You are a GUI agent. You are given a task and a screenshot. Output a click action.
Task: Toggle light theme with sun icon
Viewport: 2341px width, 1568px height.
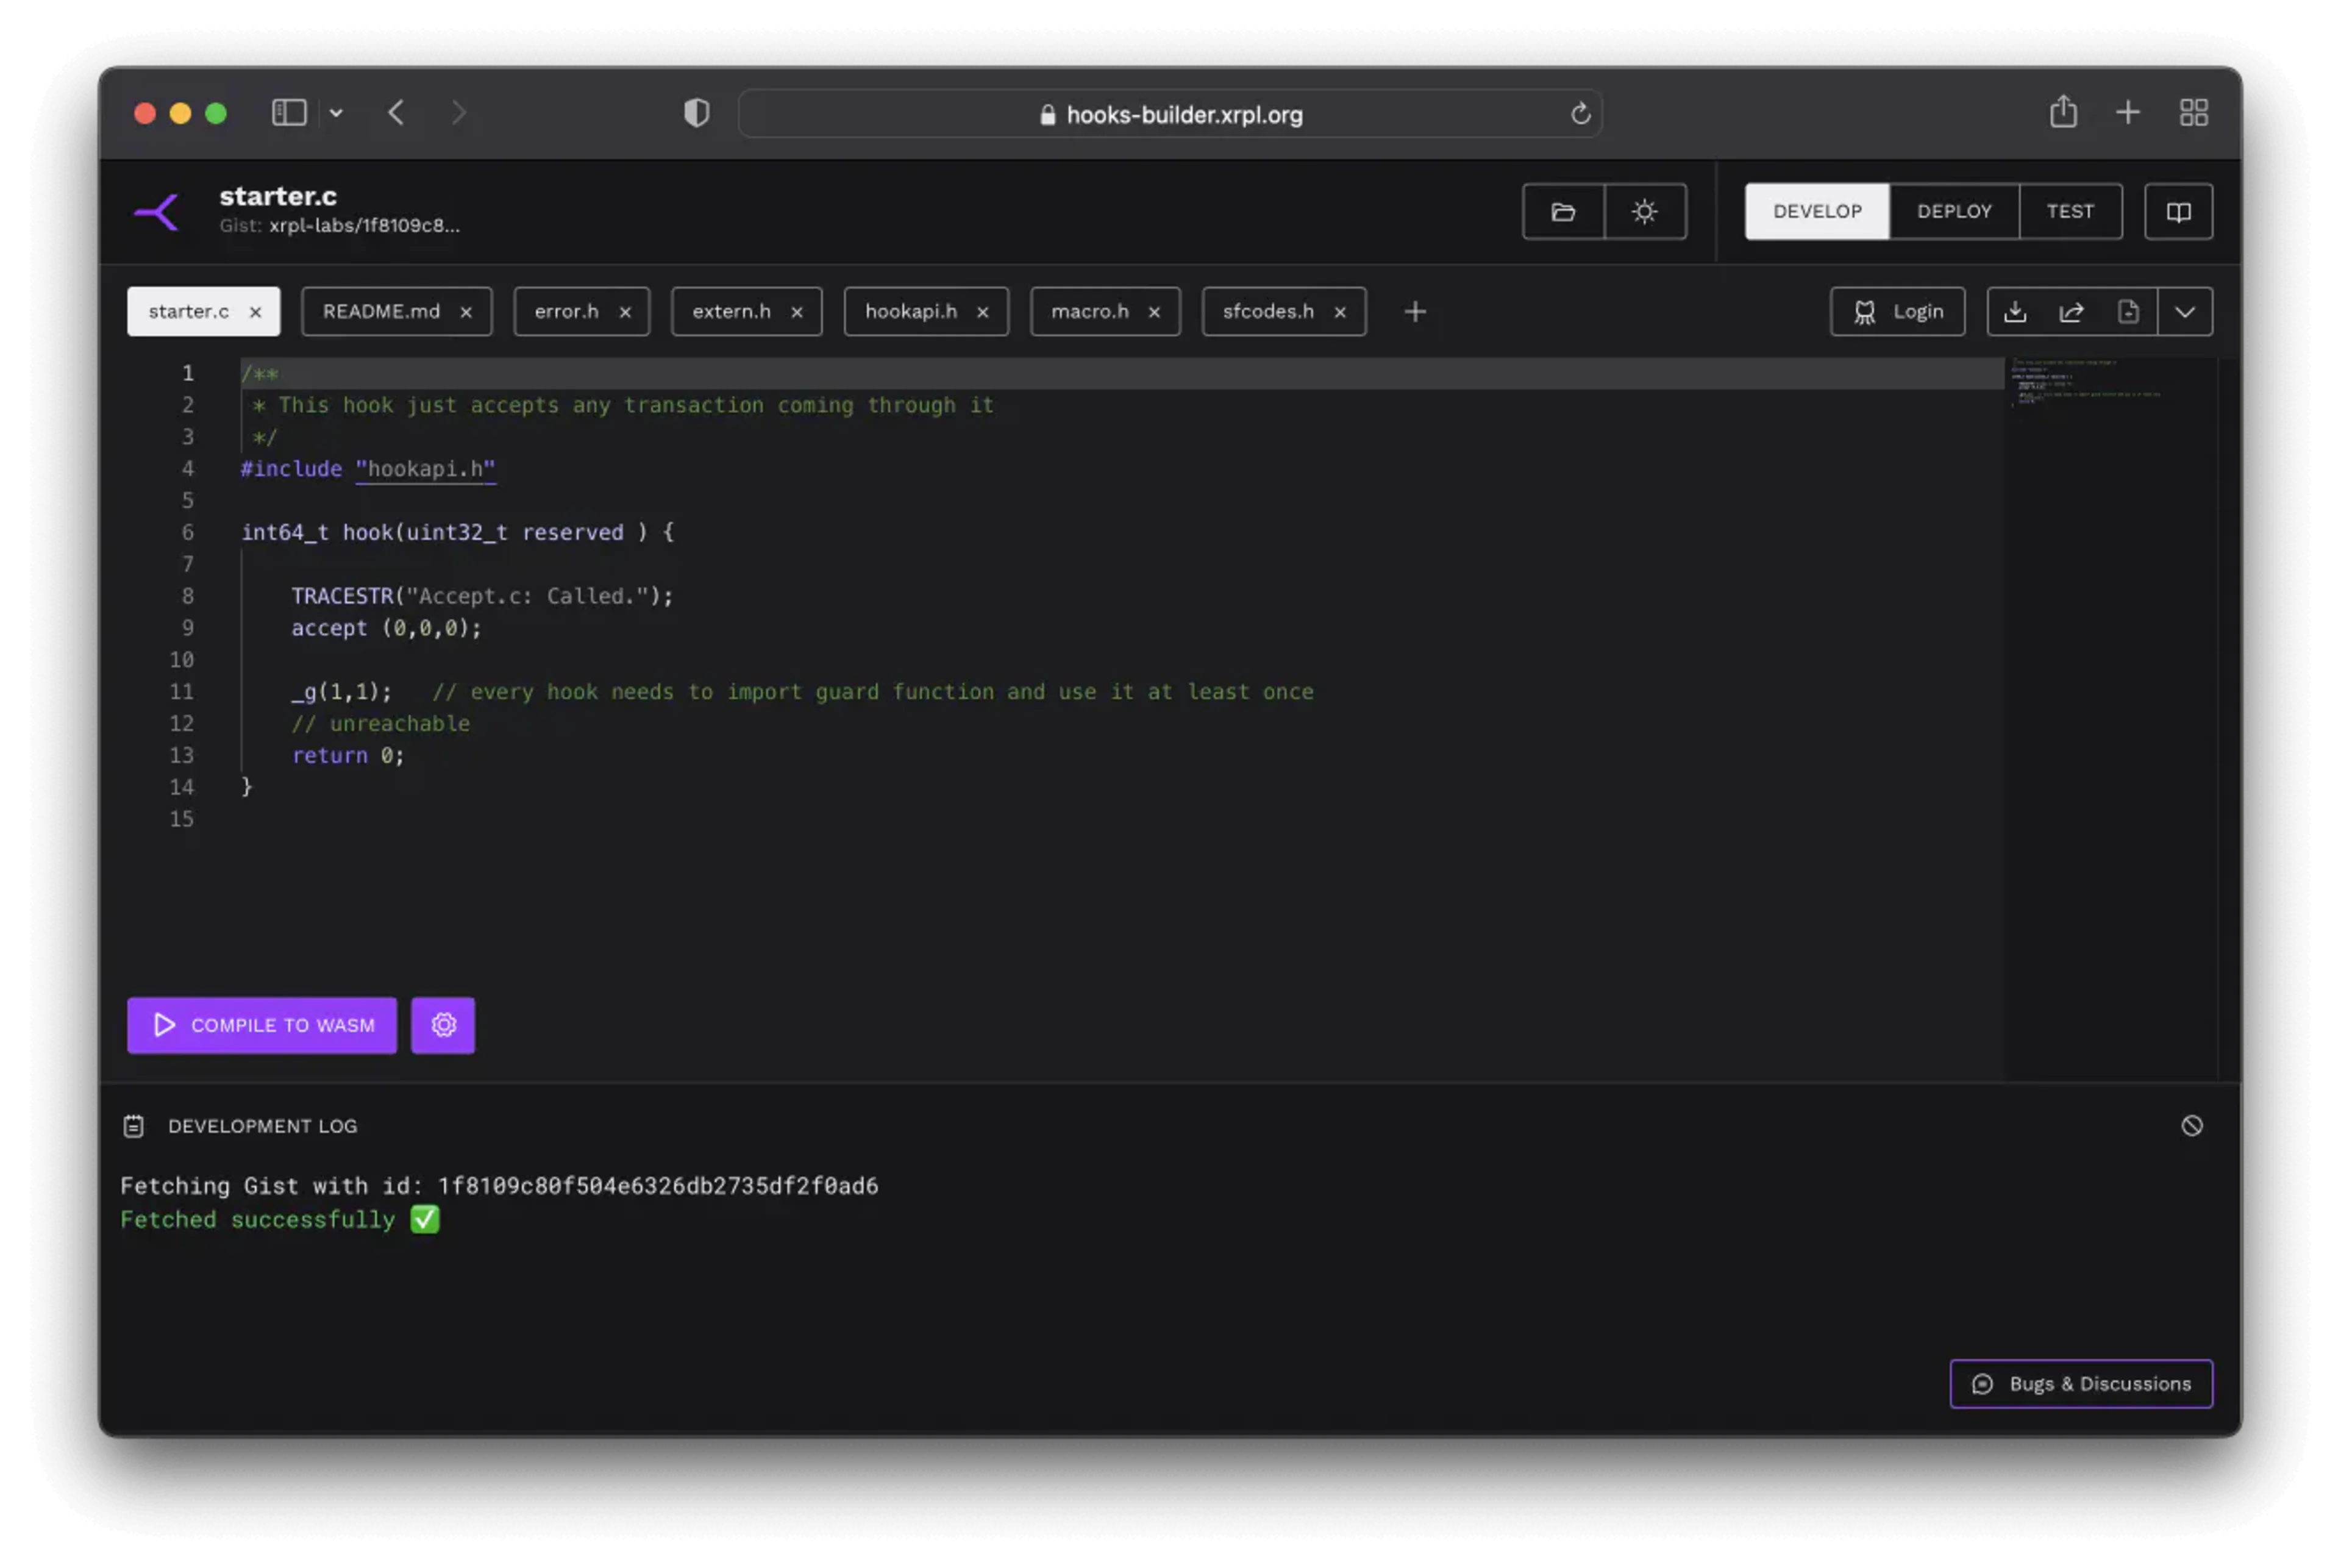[x=1644, y=211]
